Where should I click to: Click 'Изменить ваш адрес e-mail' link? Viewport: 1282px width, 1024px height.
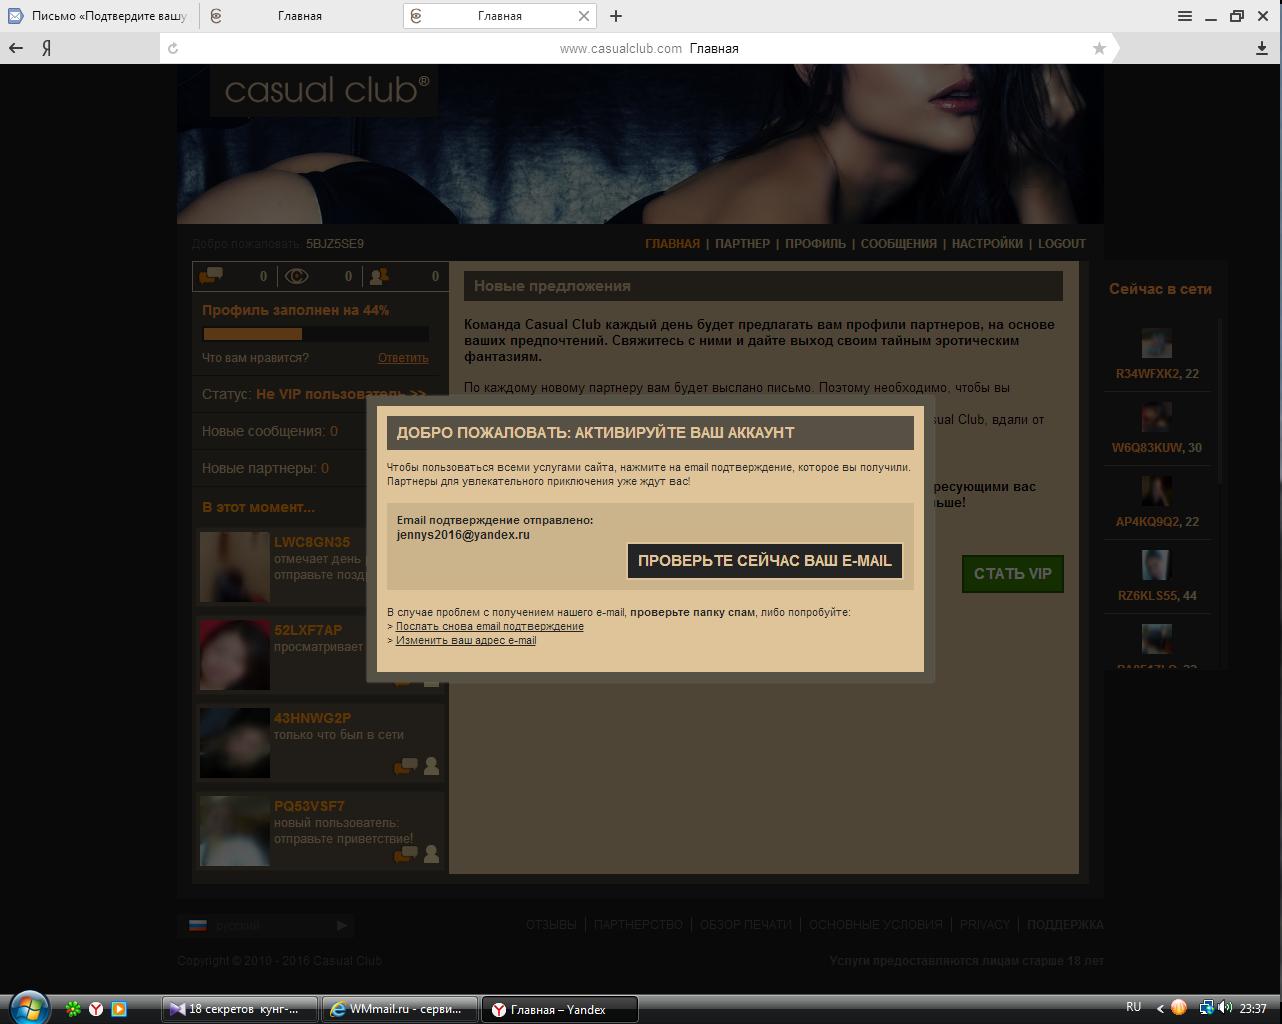(x=466, y=640)
